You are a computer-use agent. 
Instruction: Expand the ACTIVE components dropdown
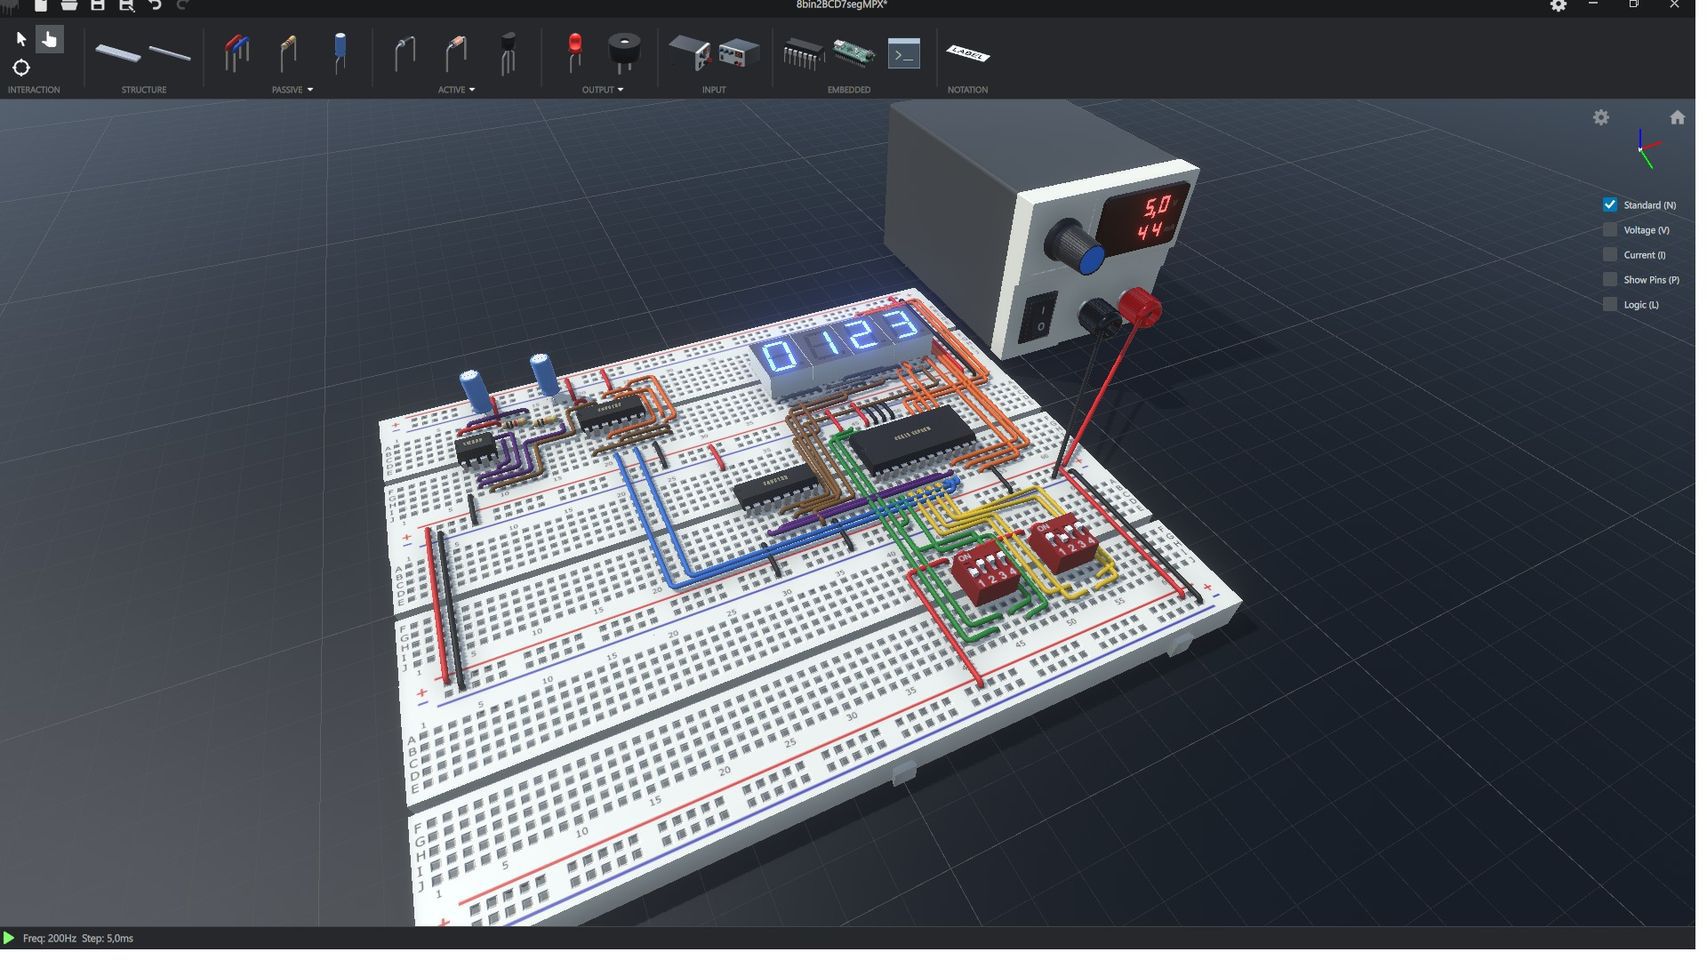456,90
